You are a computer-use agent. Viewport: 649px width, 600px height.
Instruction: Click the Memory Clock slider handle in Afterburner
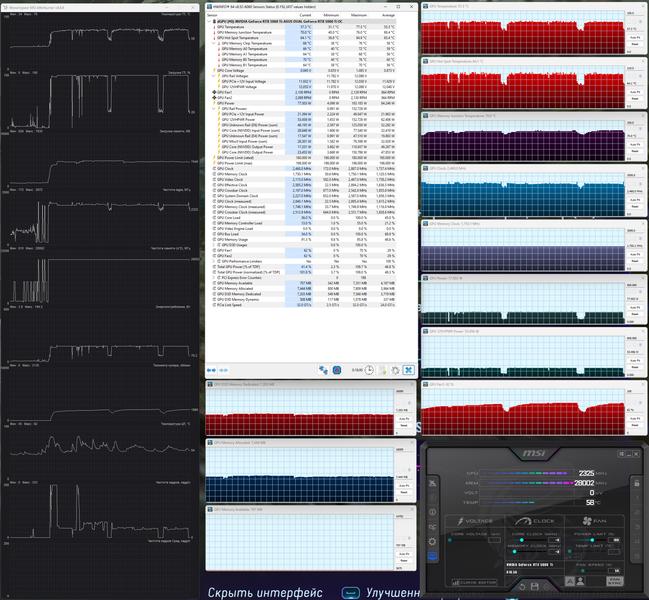[514, 552]
